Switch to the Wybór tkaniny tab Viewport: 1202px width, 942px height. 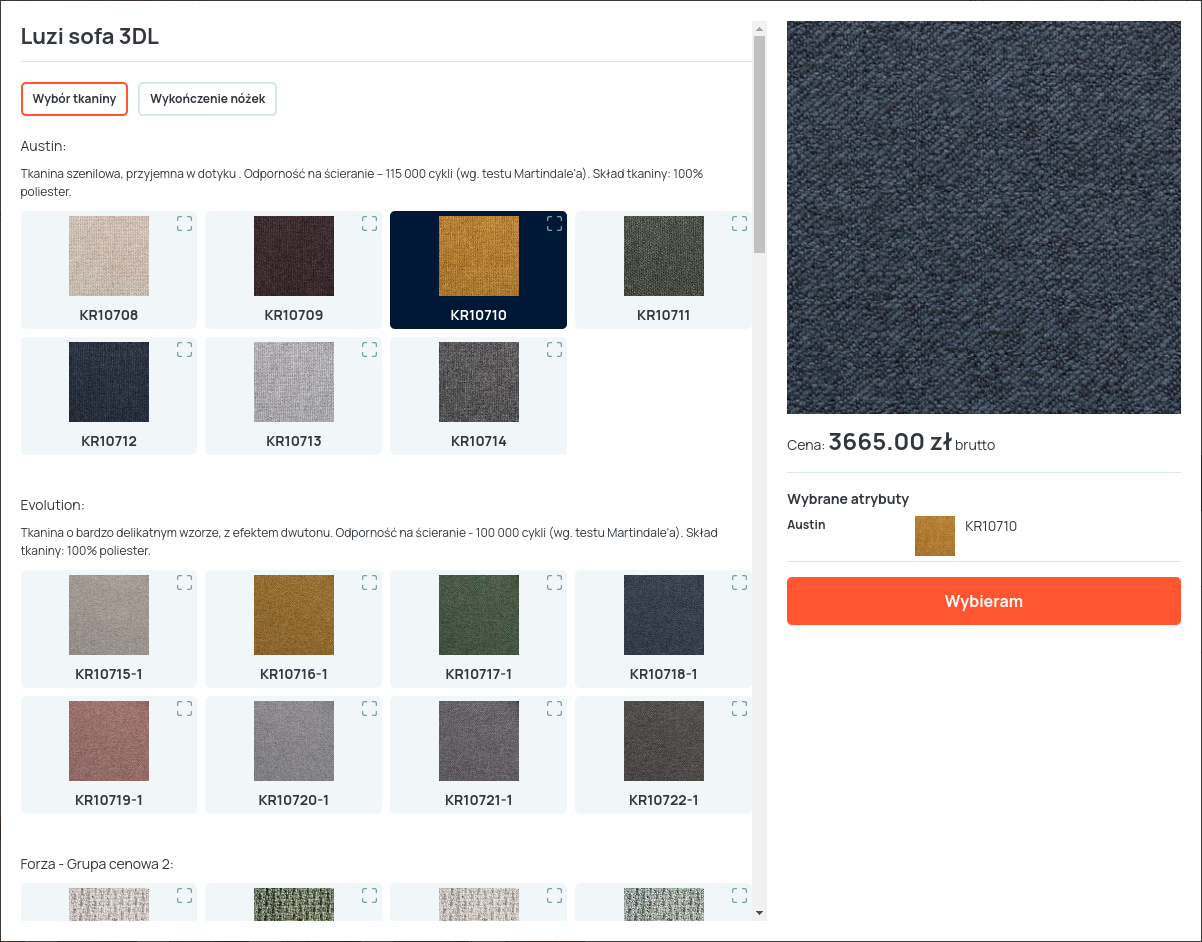[x=74, y=99]
